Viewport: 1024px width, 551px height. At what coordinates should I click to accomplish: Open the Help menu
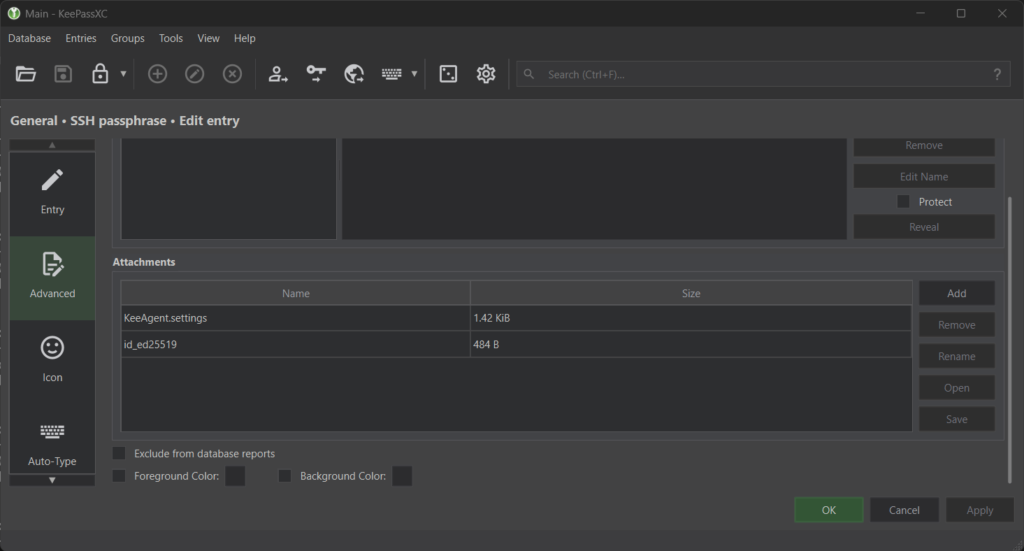point(245,39)
